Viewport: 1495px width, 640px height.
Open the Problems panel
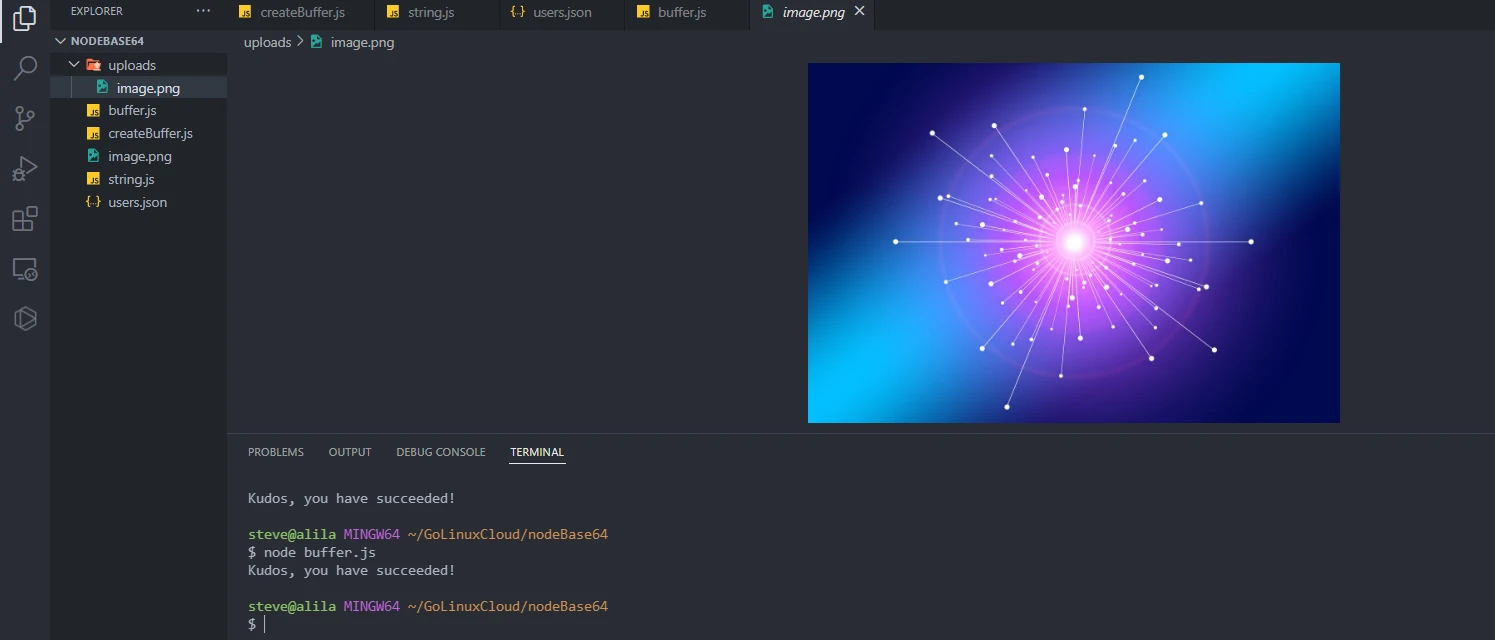pos(275,452)
